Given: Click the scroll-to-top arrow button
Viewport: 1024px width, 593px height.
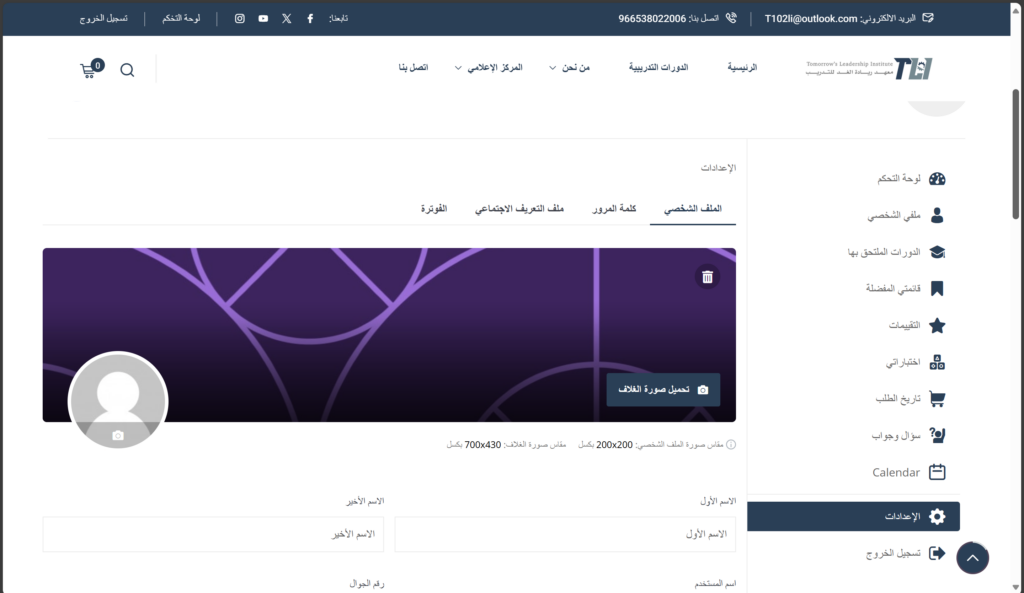Looking at the screenshot, I should 972,558.
